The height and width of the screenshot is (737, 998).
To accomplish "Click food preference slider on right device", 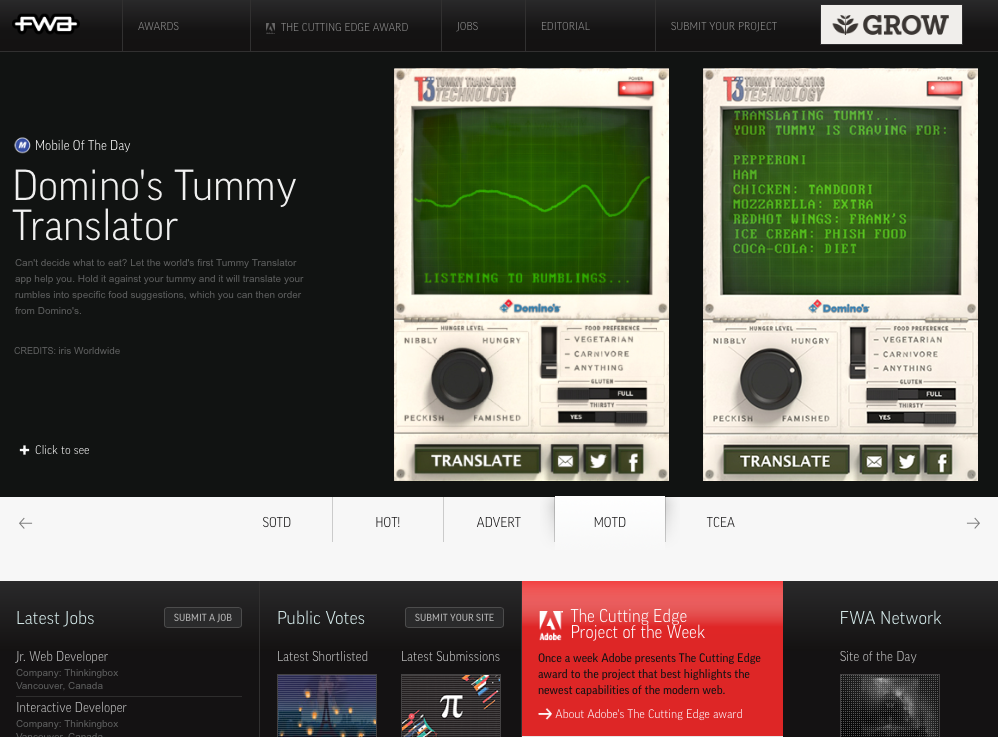I will pos(857,353).
